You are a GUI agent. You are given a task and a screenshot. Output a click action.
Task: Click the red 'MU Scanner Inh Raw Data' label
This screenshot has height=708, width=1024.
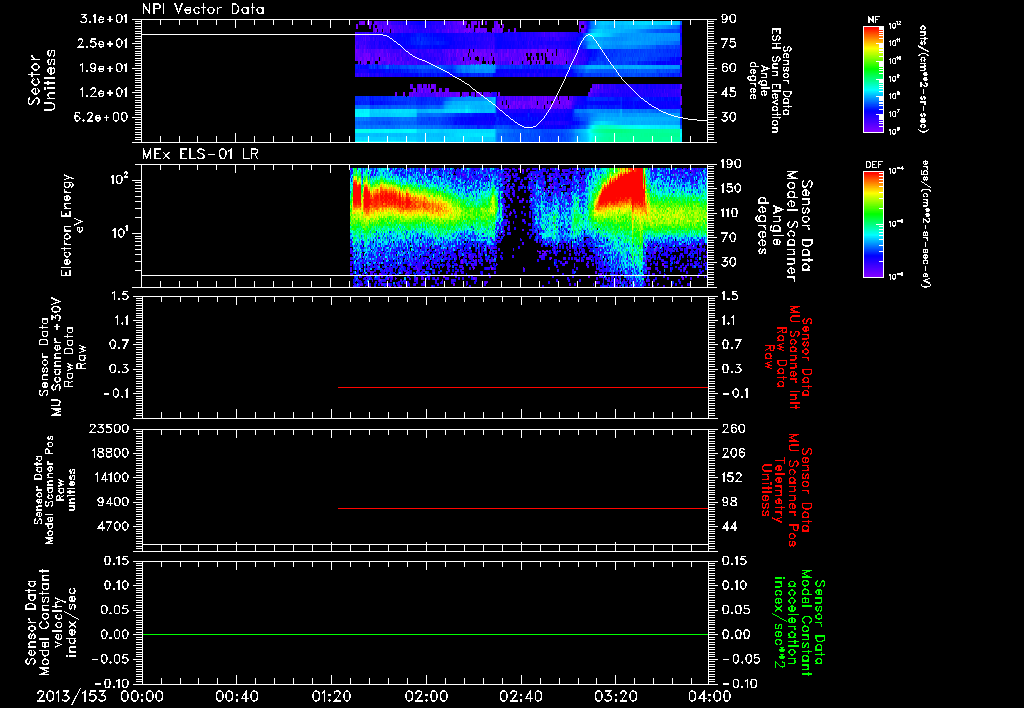pos(787,357)
